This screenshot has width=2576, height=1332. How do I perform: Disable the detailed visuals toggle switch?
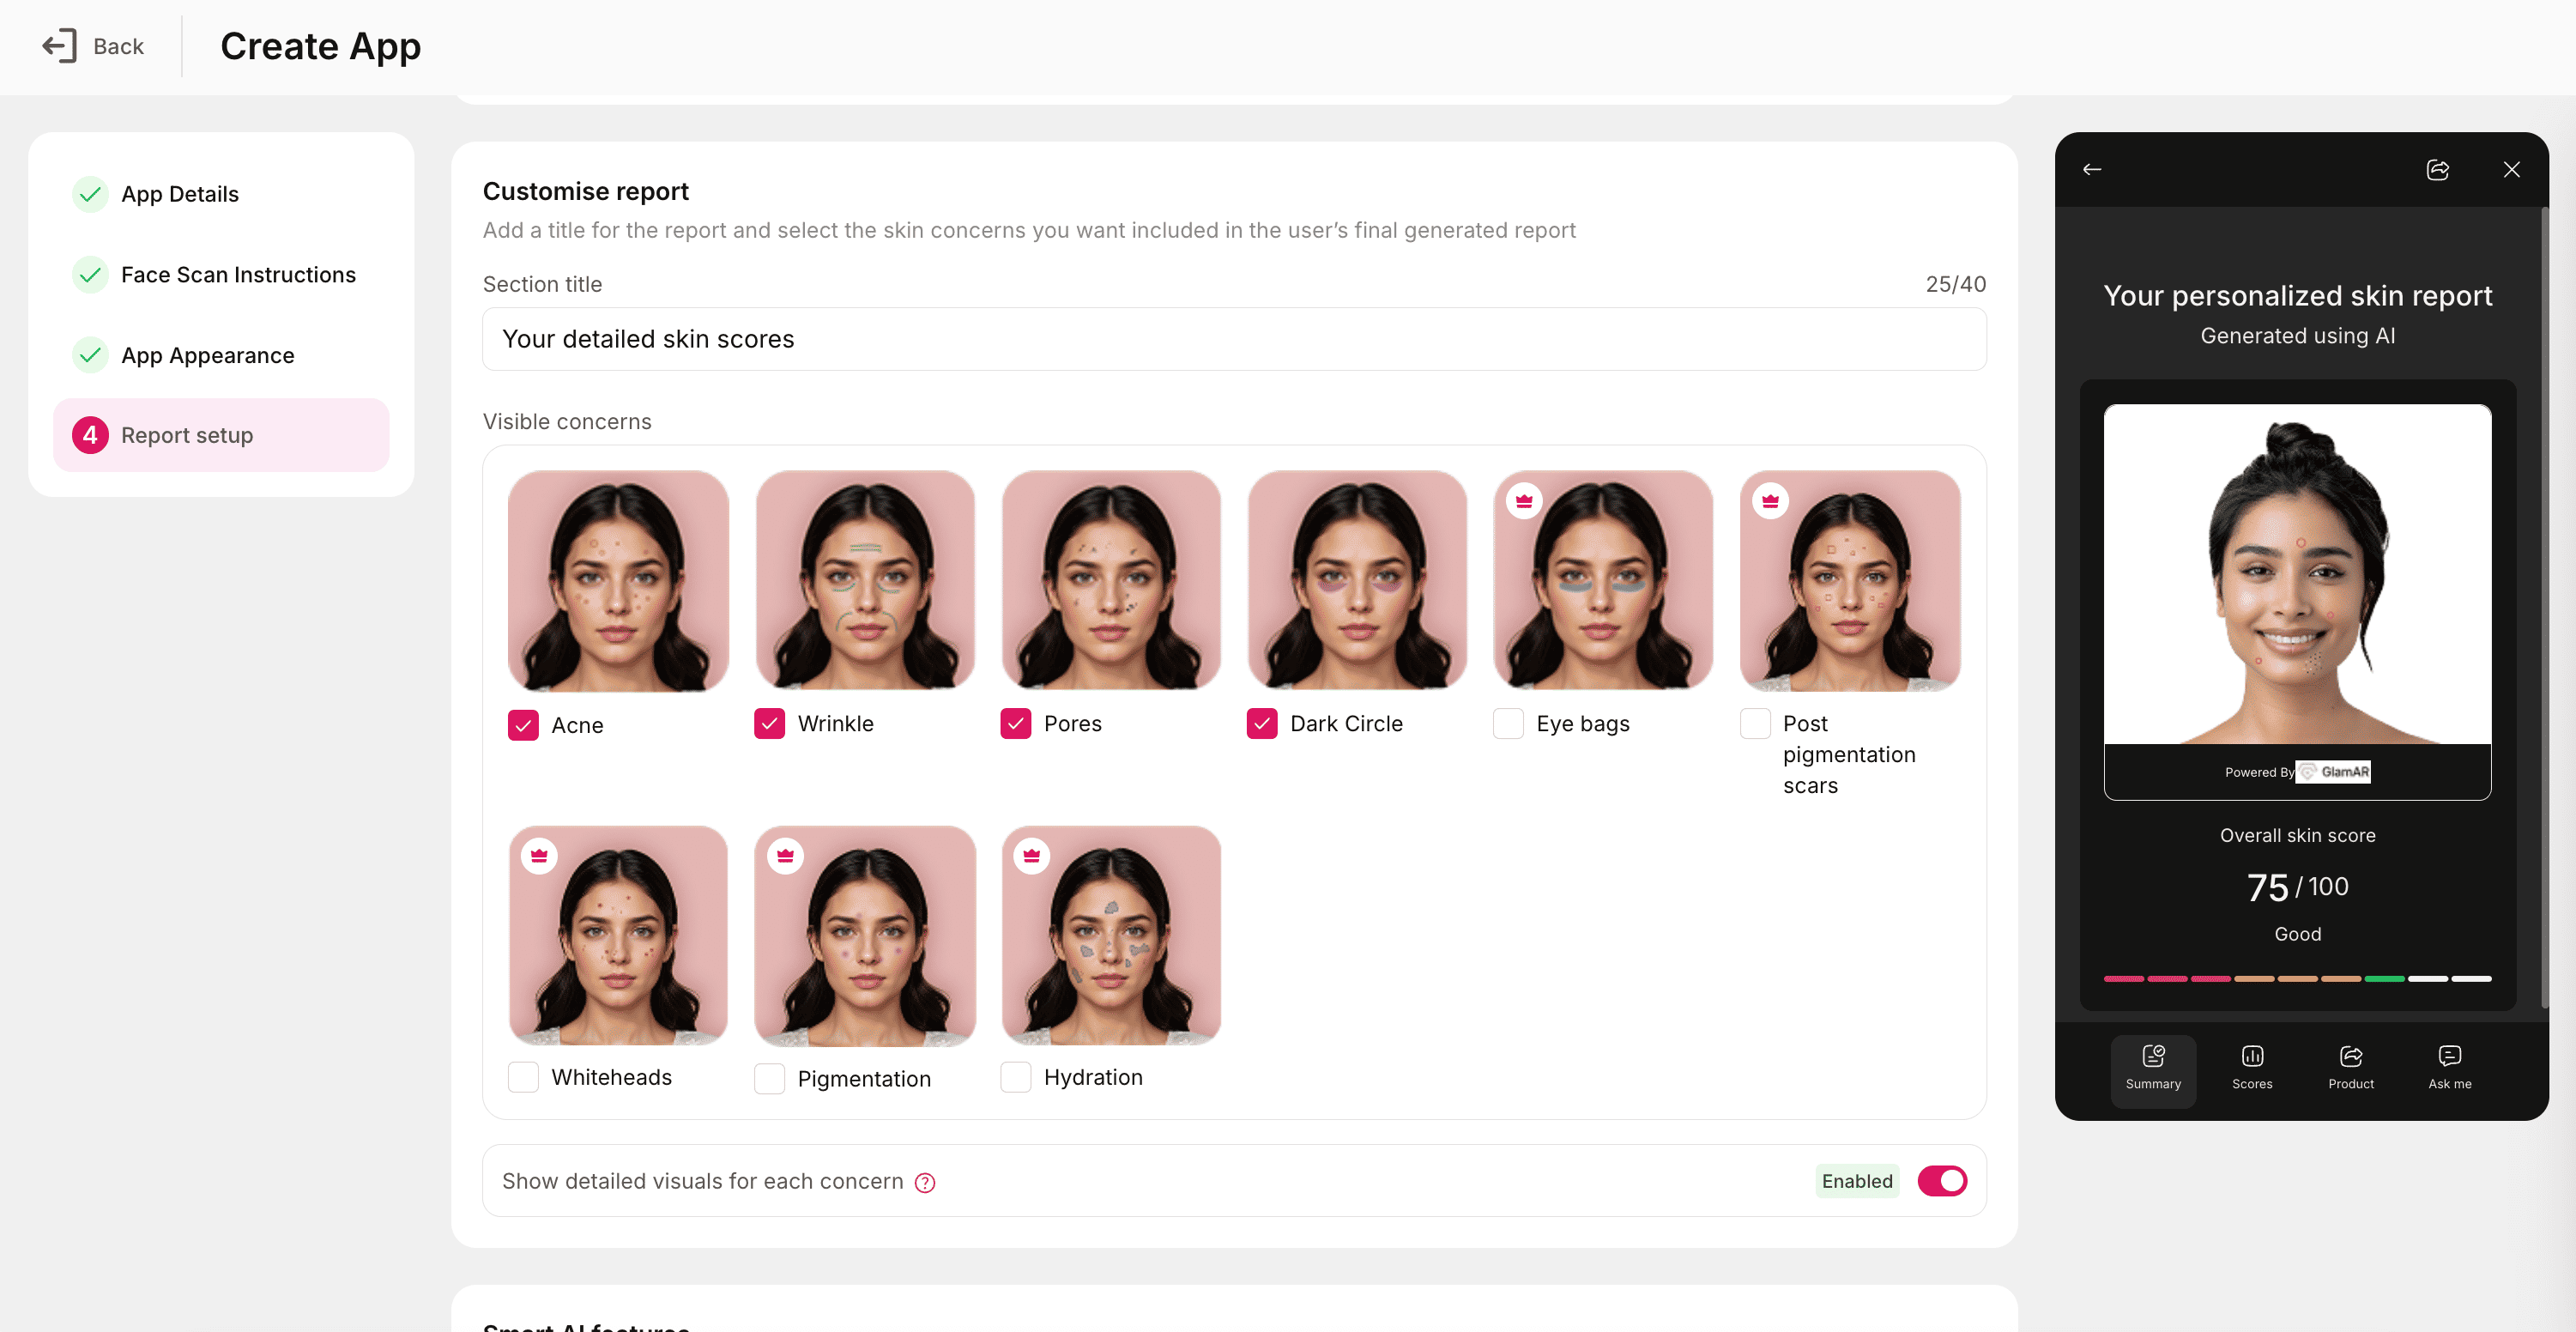pos(1941,1181)
